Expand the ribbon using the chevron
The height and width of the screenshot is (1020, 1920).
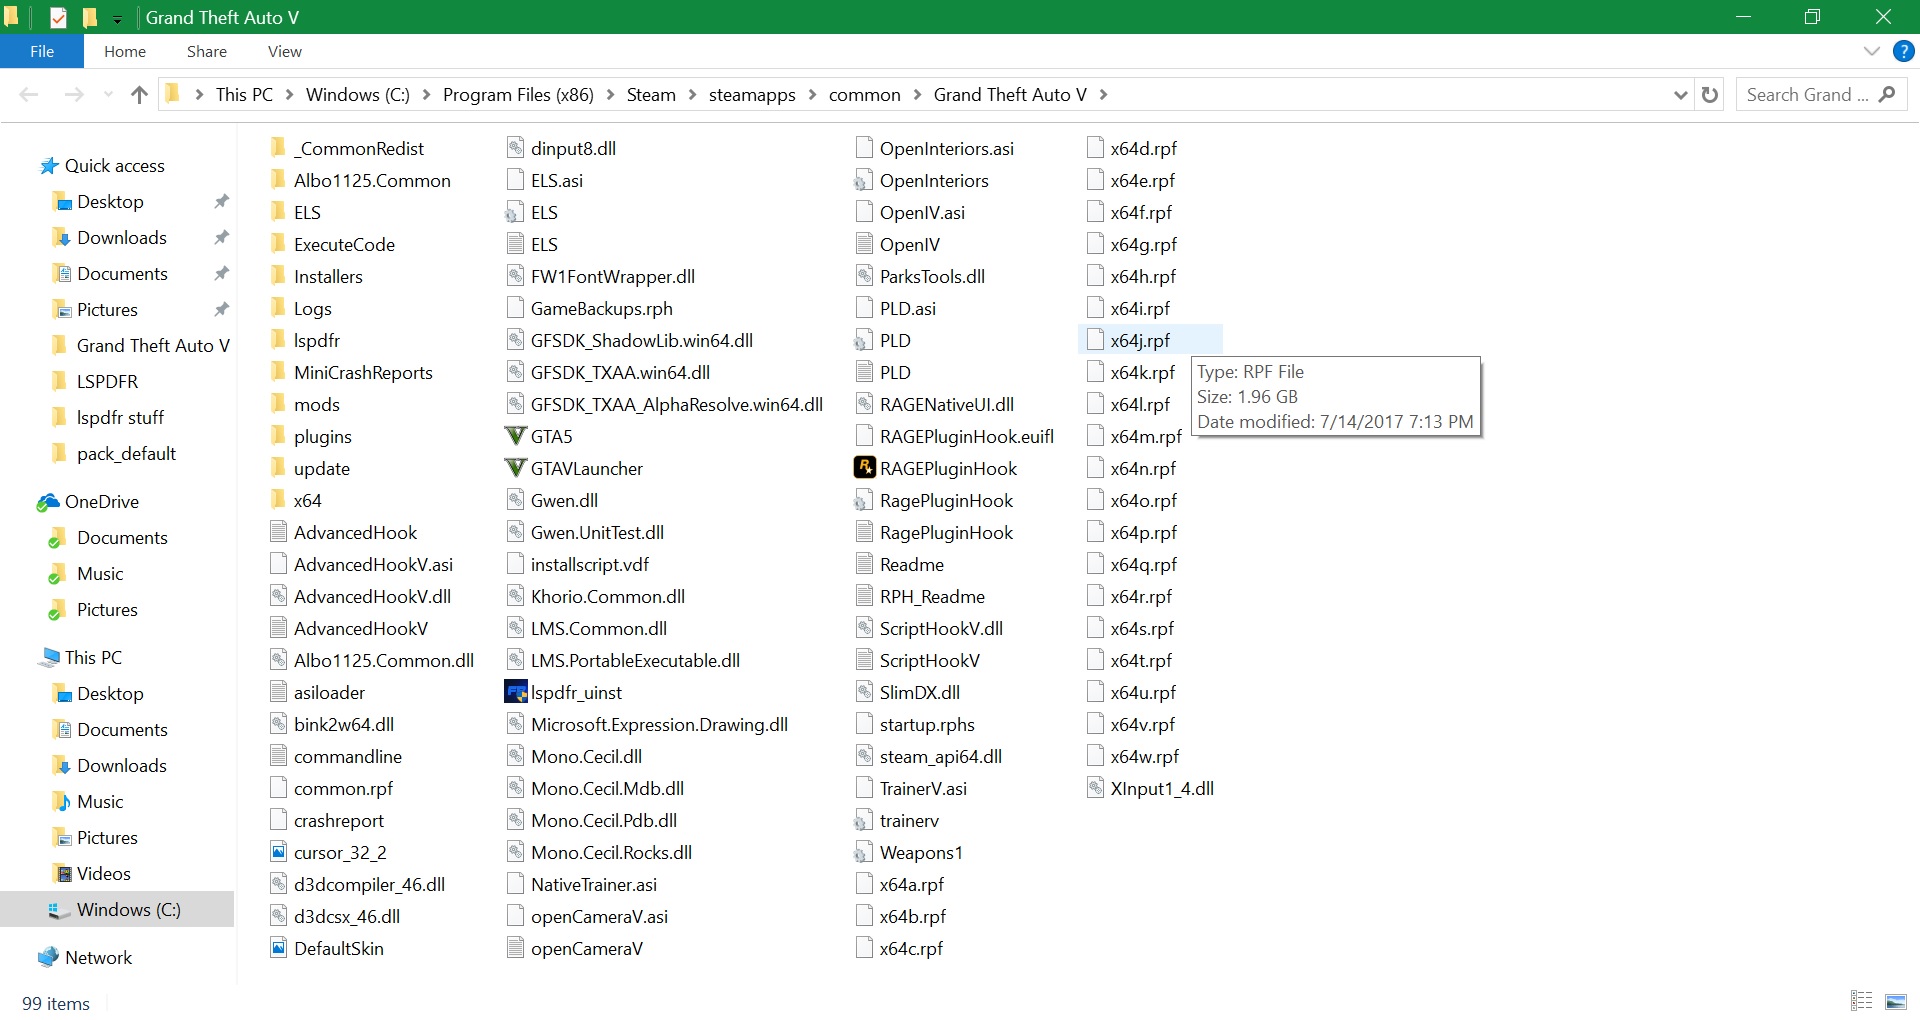(x=1871, y=51)
